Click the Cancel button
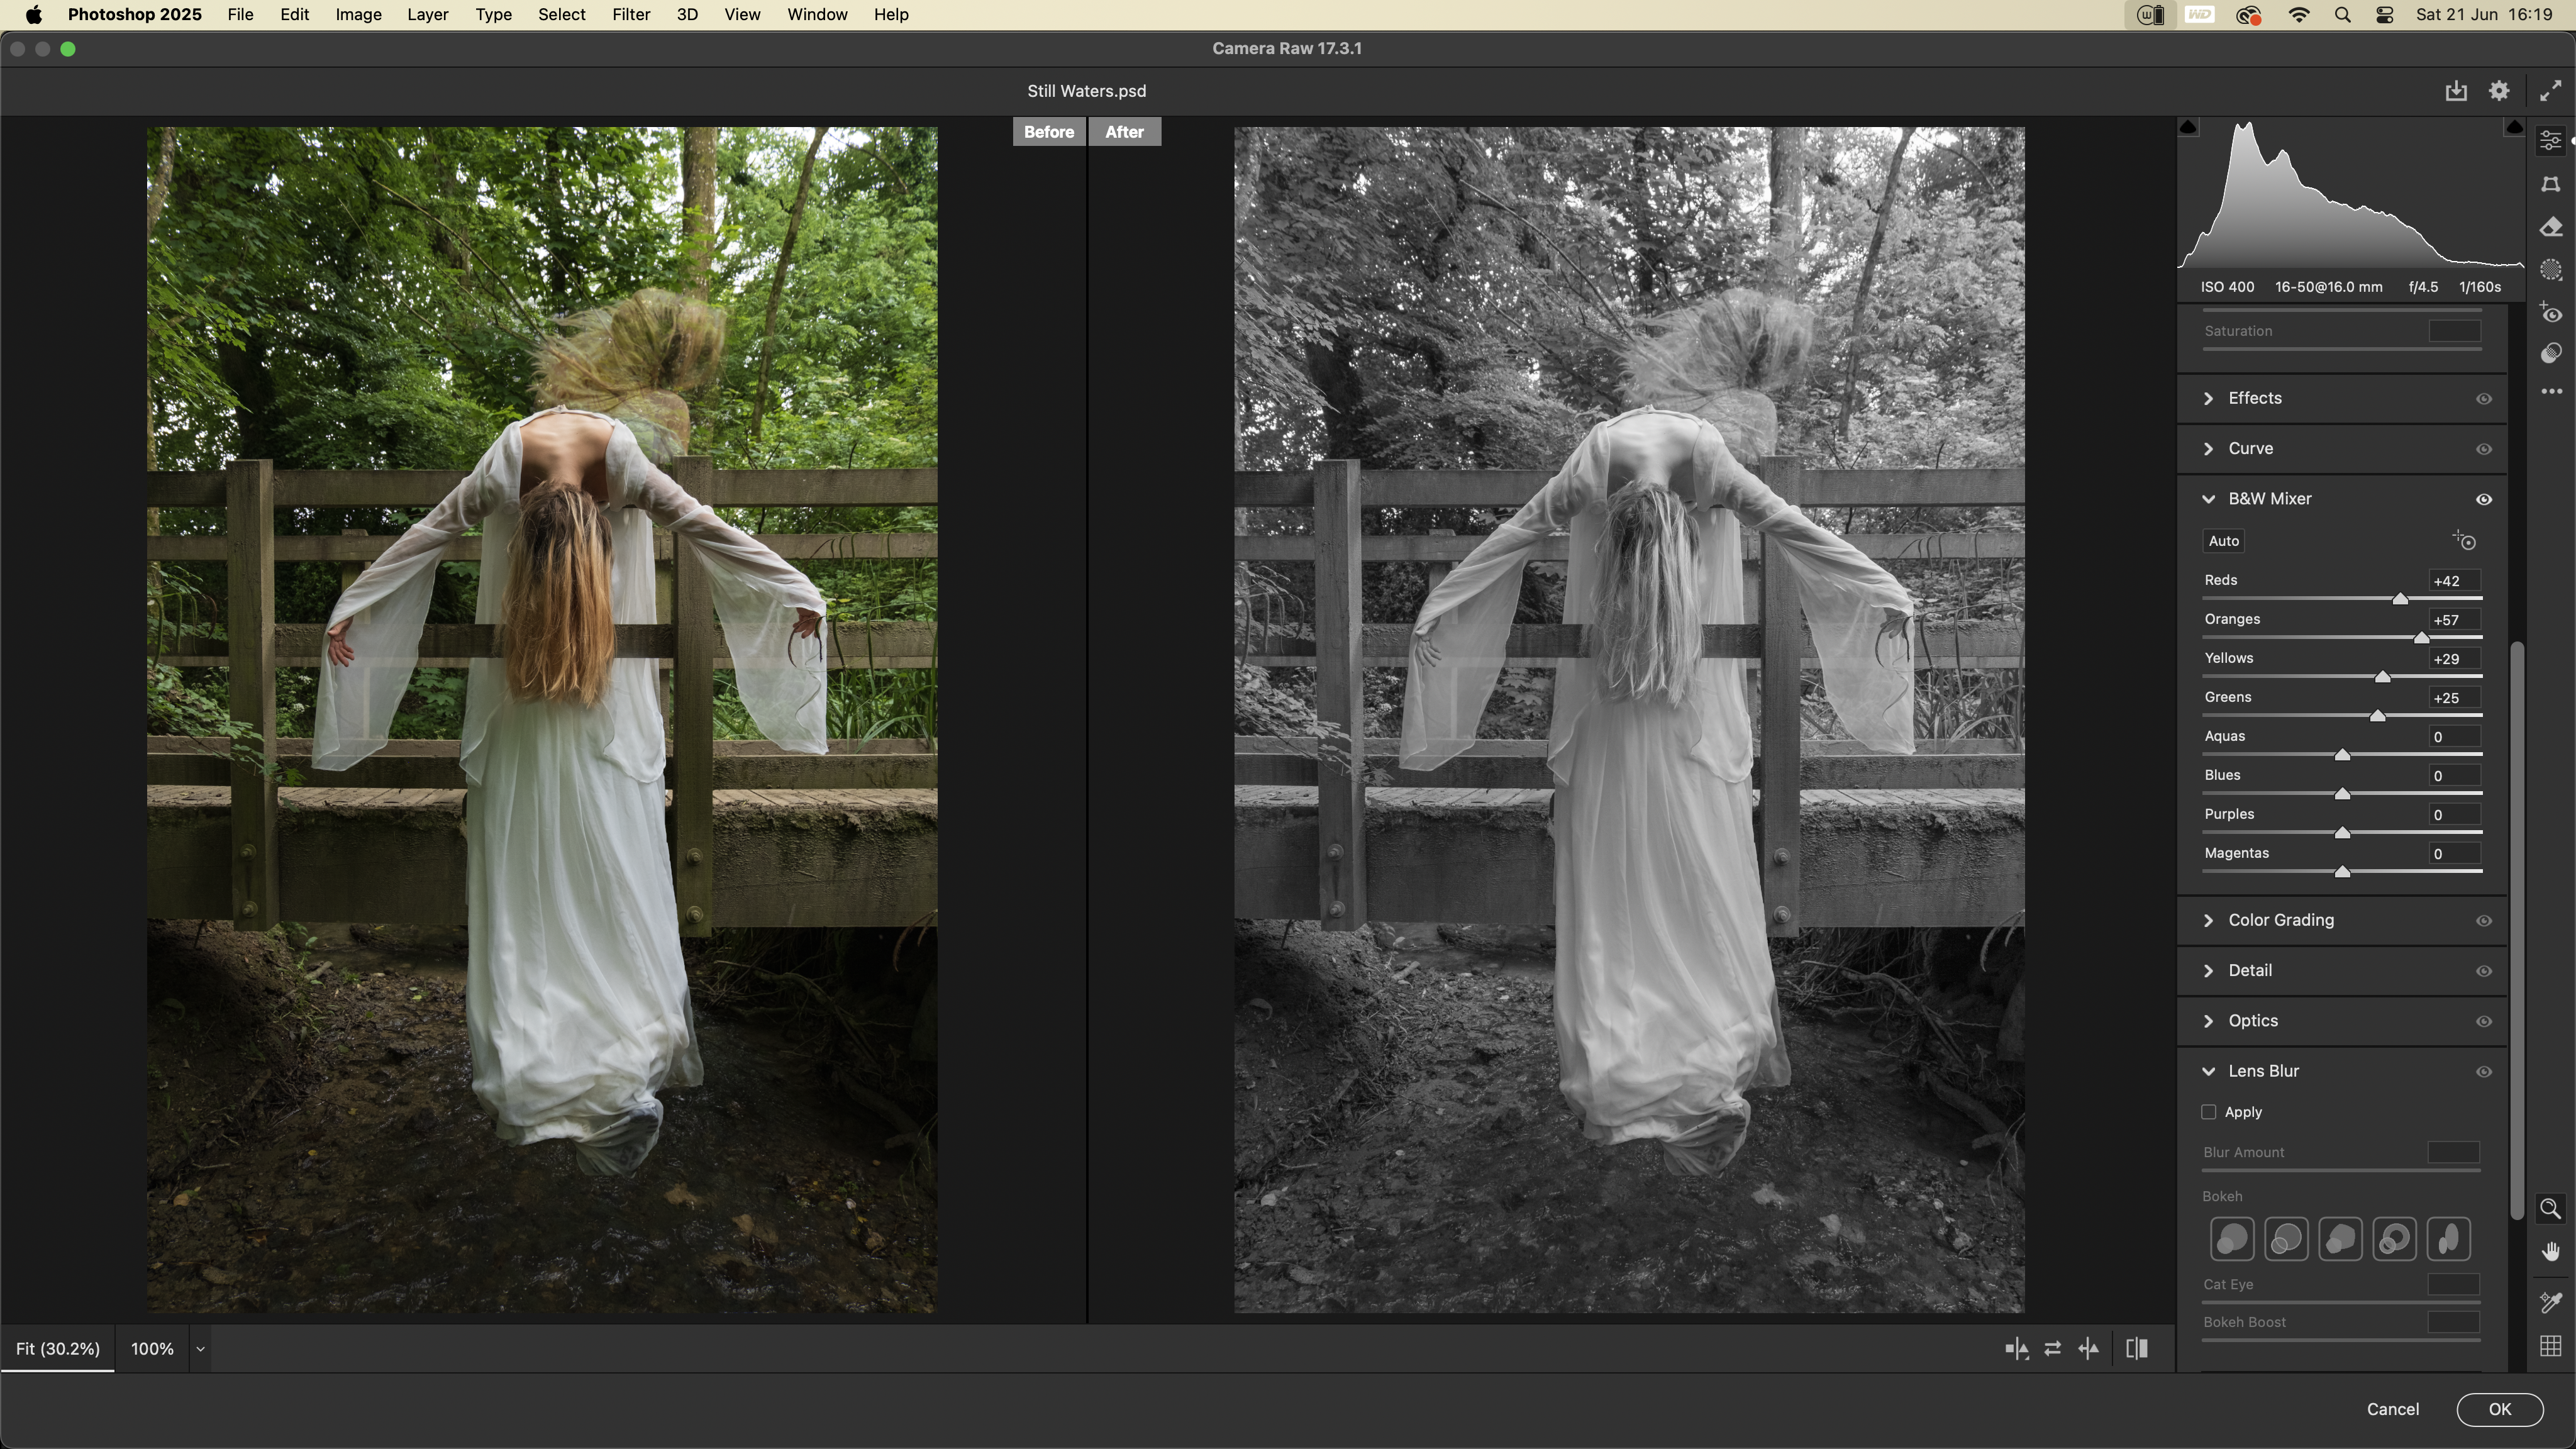The height and width of the screenshot is (1449, 2576). tap(2393, 1409)
